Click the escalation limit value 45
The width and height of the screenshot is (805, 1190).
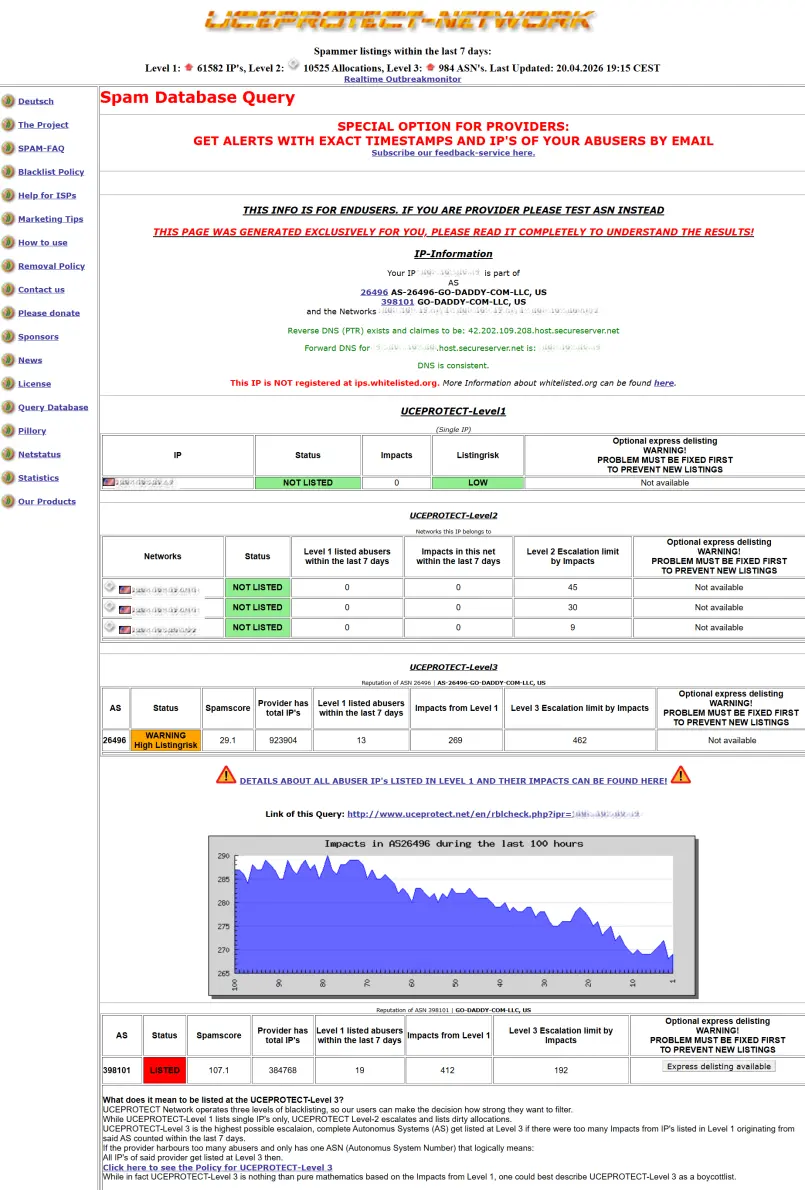[x=573, y=587]
